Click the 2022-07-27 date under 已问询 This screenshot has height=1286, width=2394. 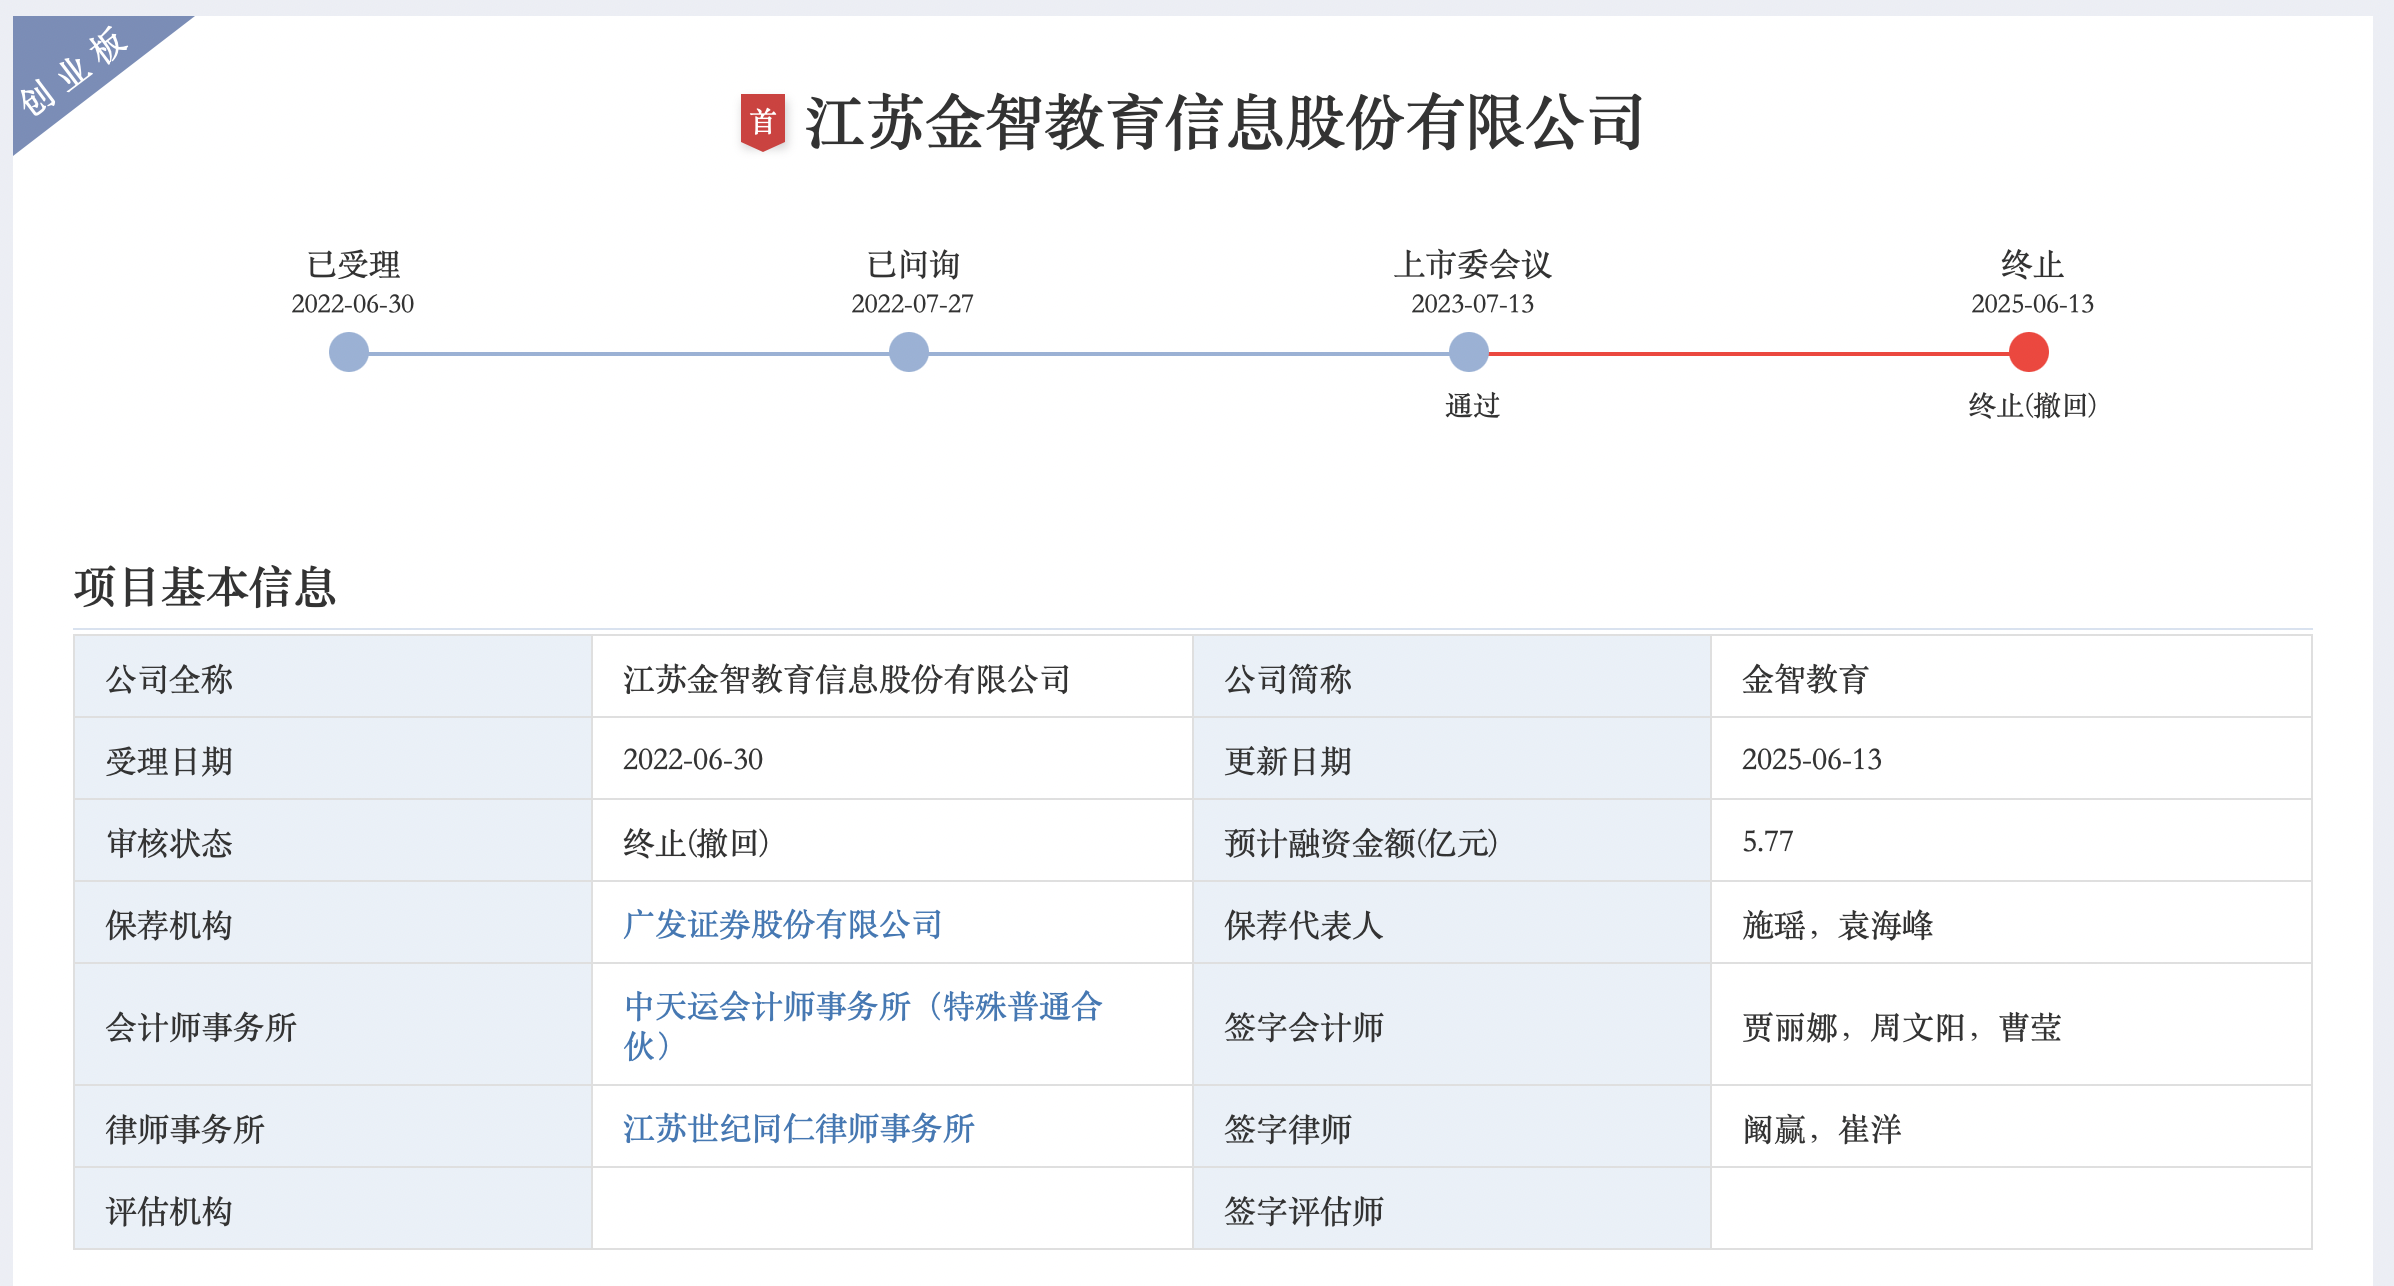point(912,304)
